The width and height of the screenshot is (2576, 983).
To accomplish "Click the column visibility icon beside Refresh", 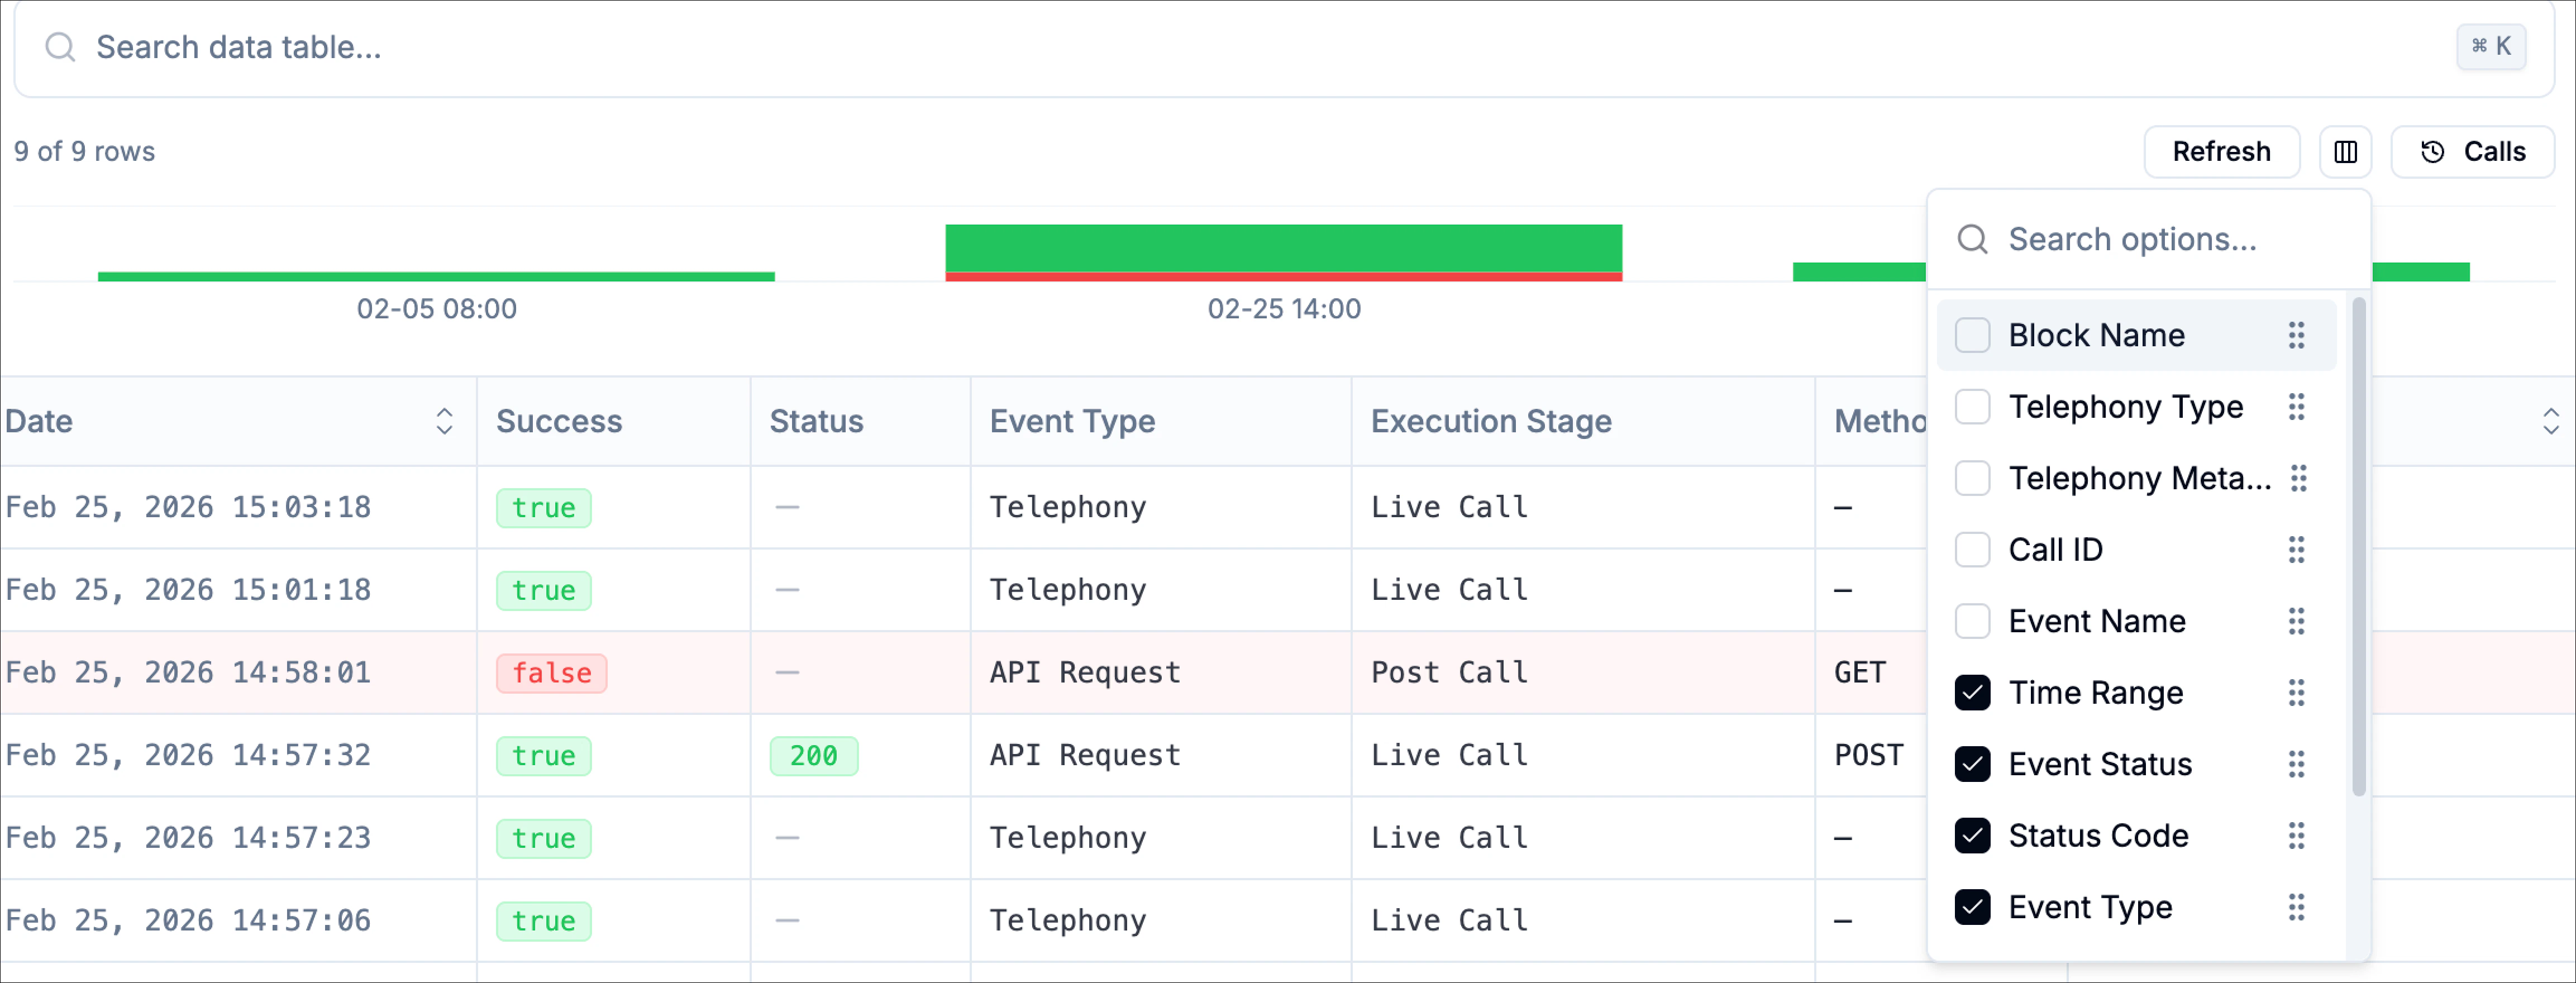I will [2346, 151].
